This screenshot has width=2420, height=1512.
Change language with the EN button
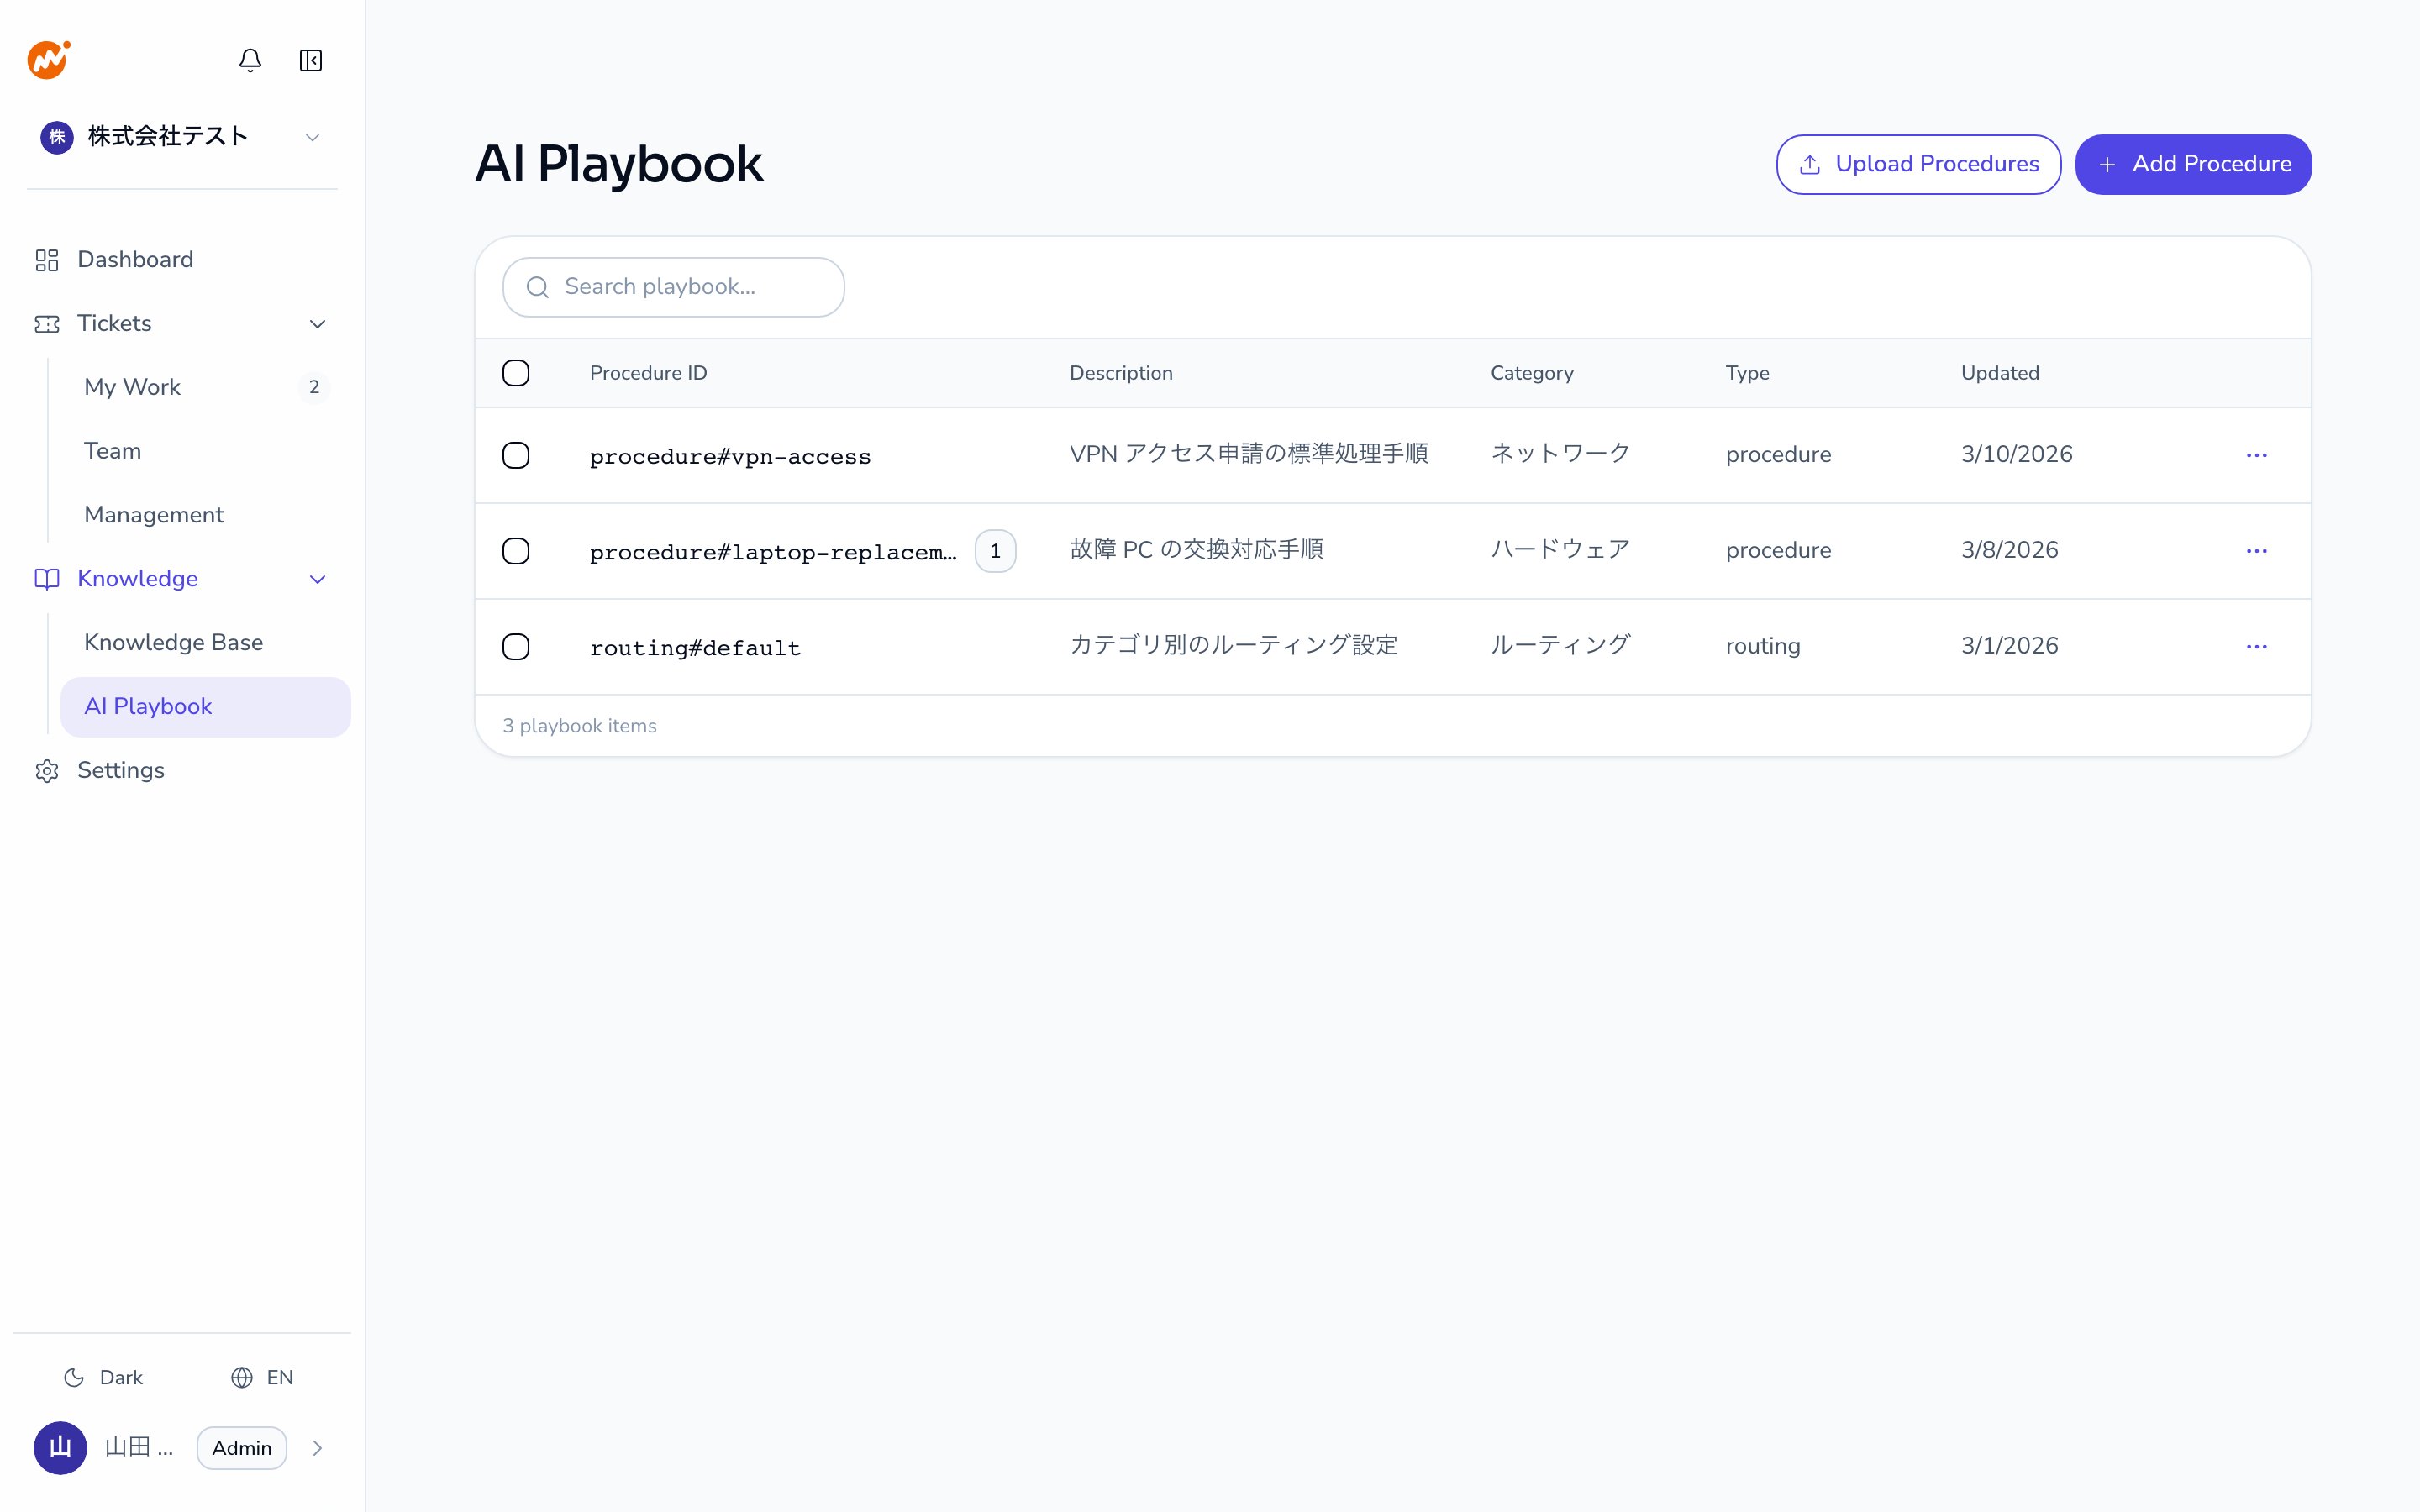tap(262, 1378)
